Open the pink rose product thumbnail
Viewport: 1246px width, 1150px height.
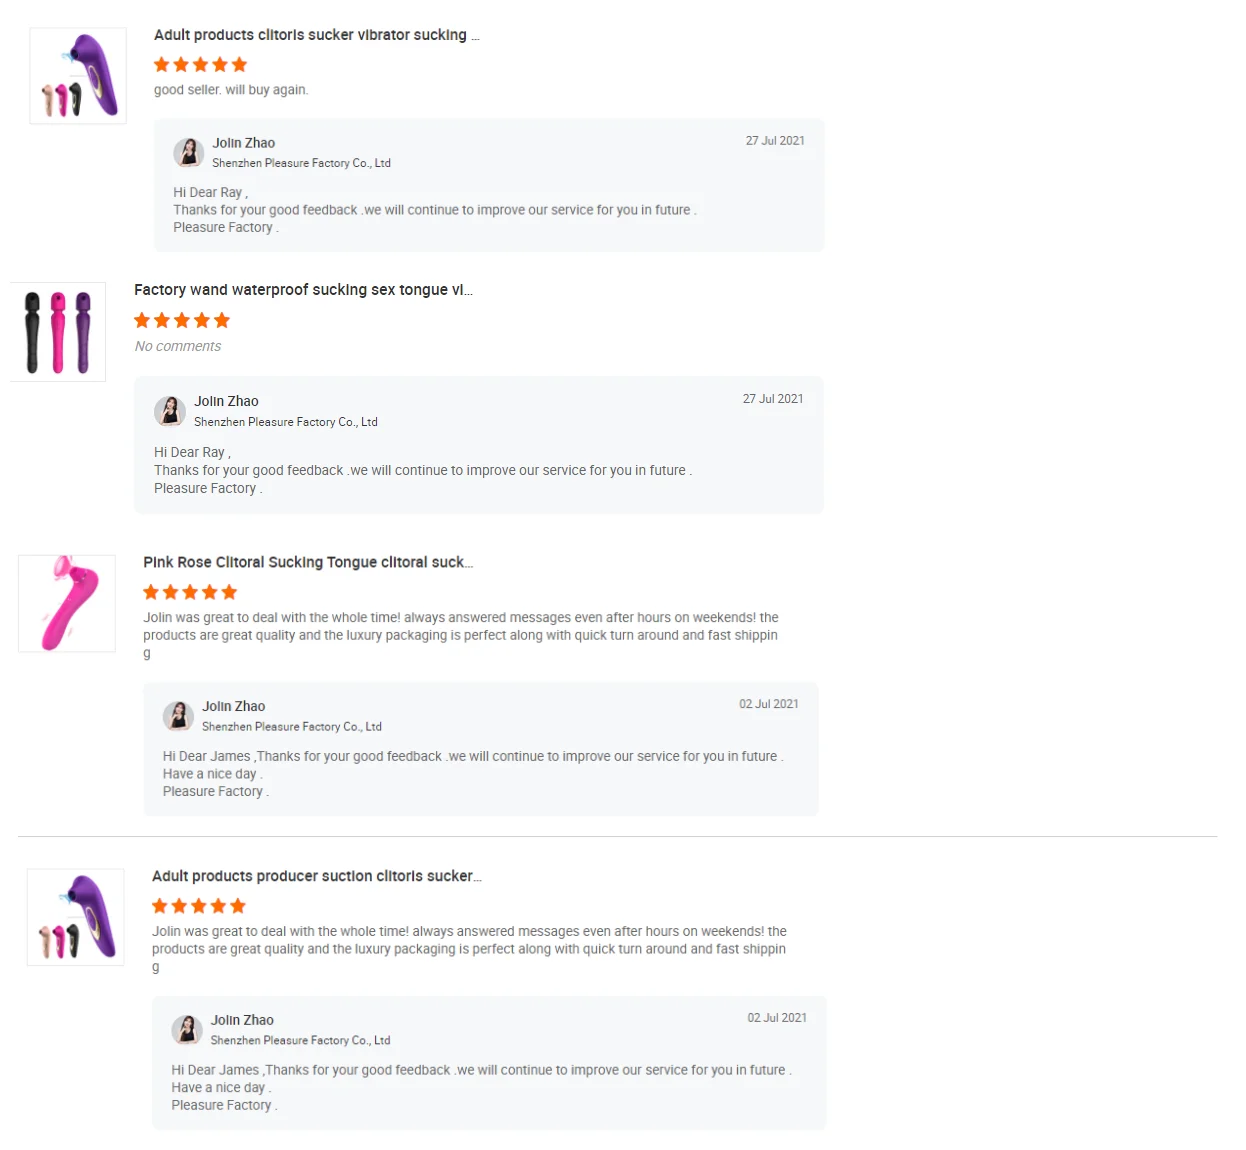pyautogui.click(x=67, y=604)
